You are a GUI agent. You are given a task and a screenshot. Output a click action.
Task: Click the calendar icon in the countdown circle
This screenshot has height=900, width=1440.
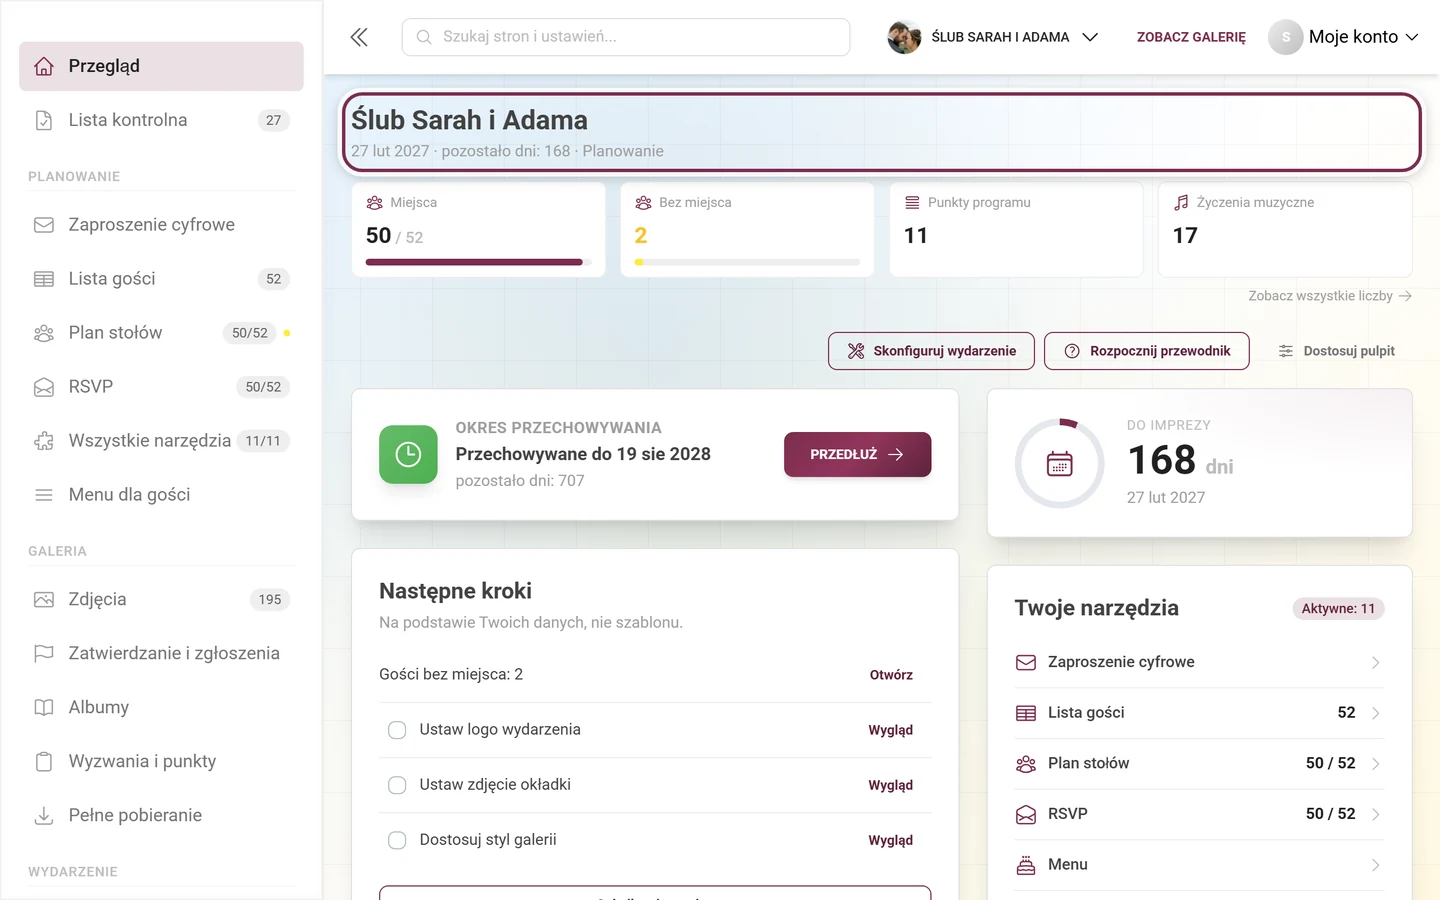click(1060, 464)
